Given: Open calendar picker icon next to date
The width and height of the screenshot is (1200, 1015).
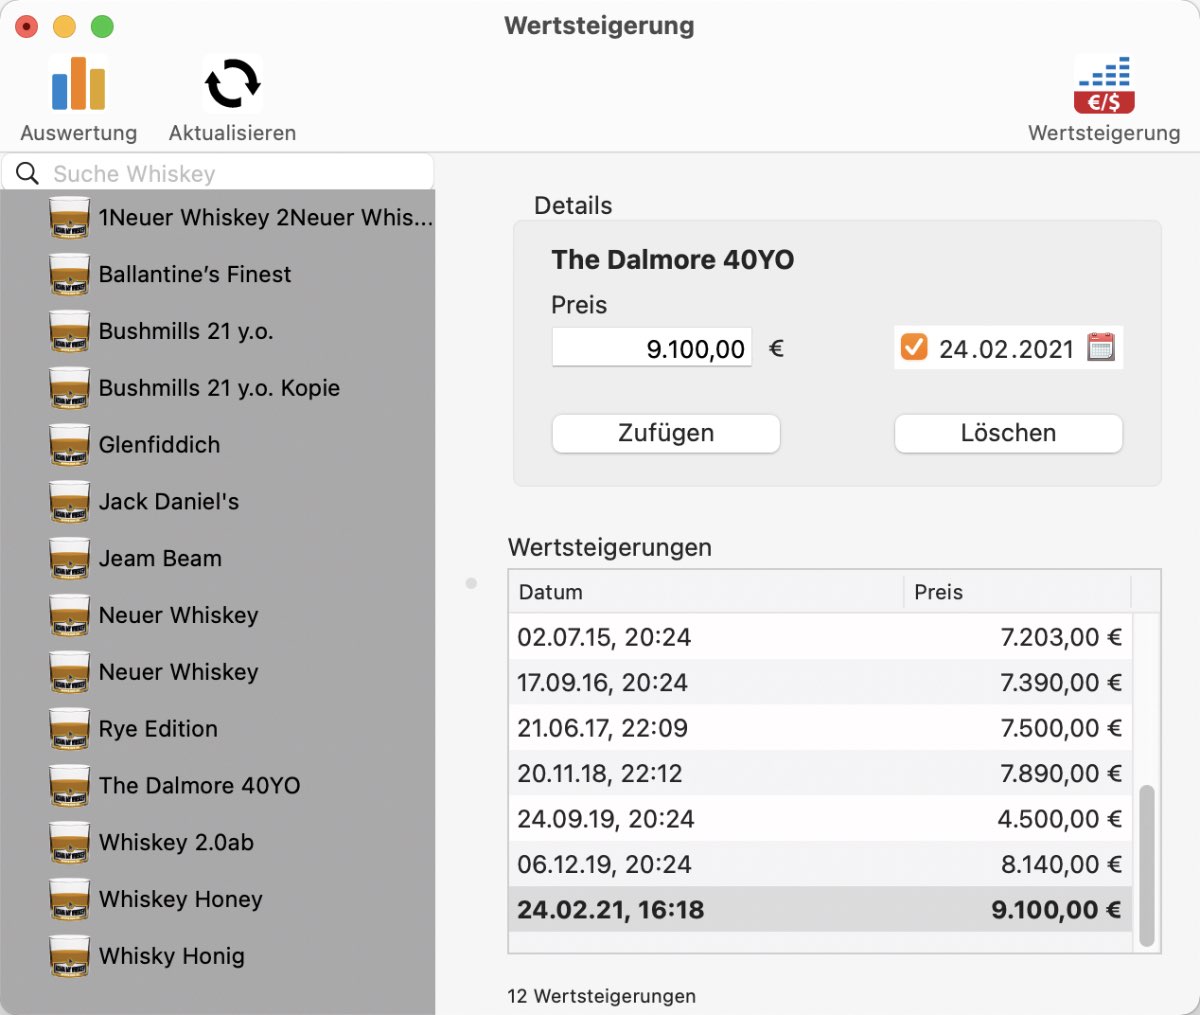Looking at the screenshot, I should [x=1100, y=347].
